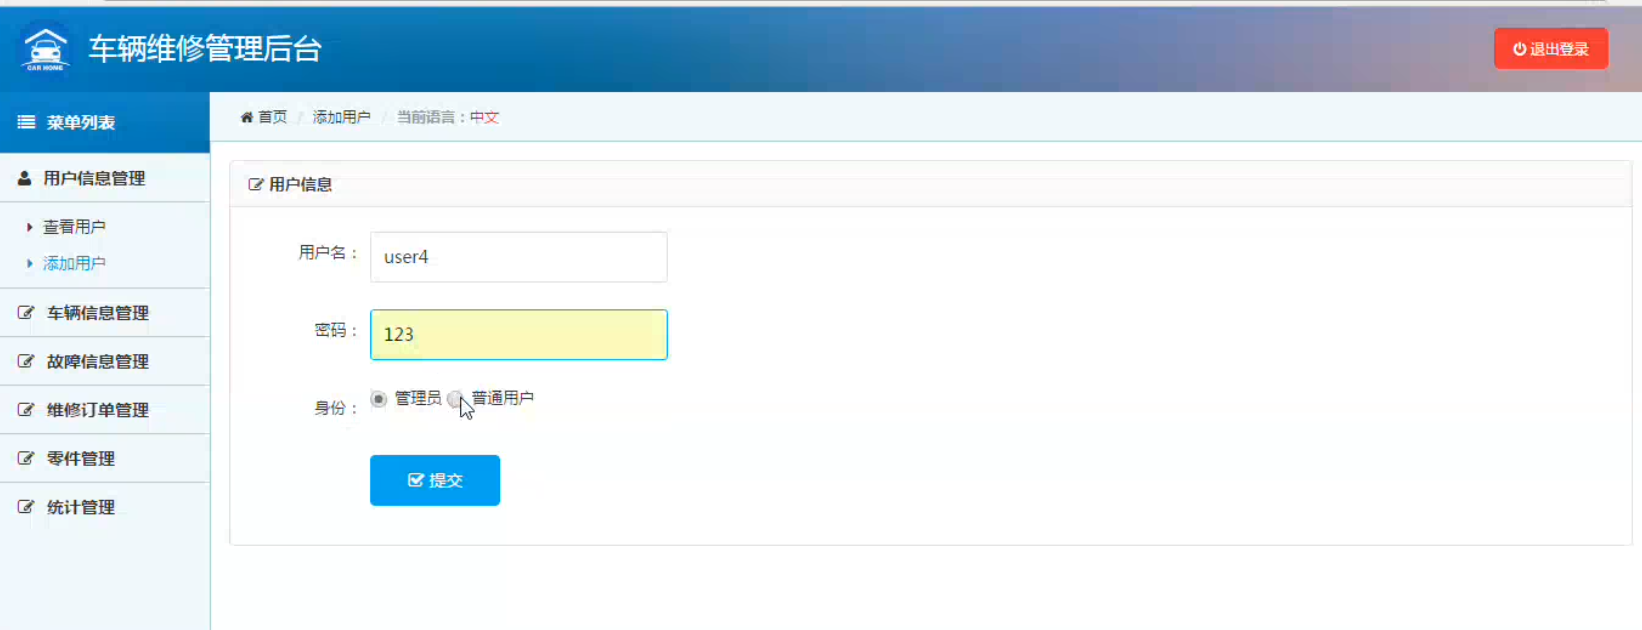Screen dimensions: 1642x630
Task: Click the home icon in the breadcrumb
Action: (x=247, y=117)
